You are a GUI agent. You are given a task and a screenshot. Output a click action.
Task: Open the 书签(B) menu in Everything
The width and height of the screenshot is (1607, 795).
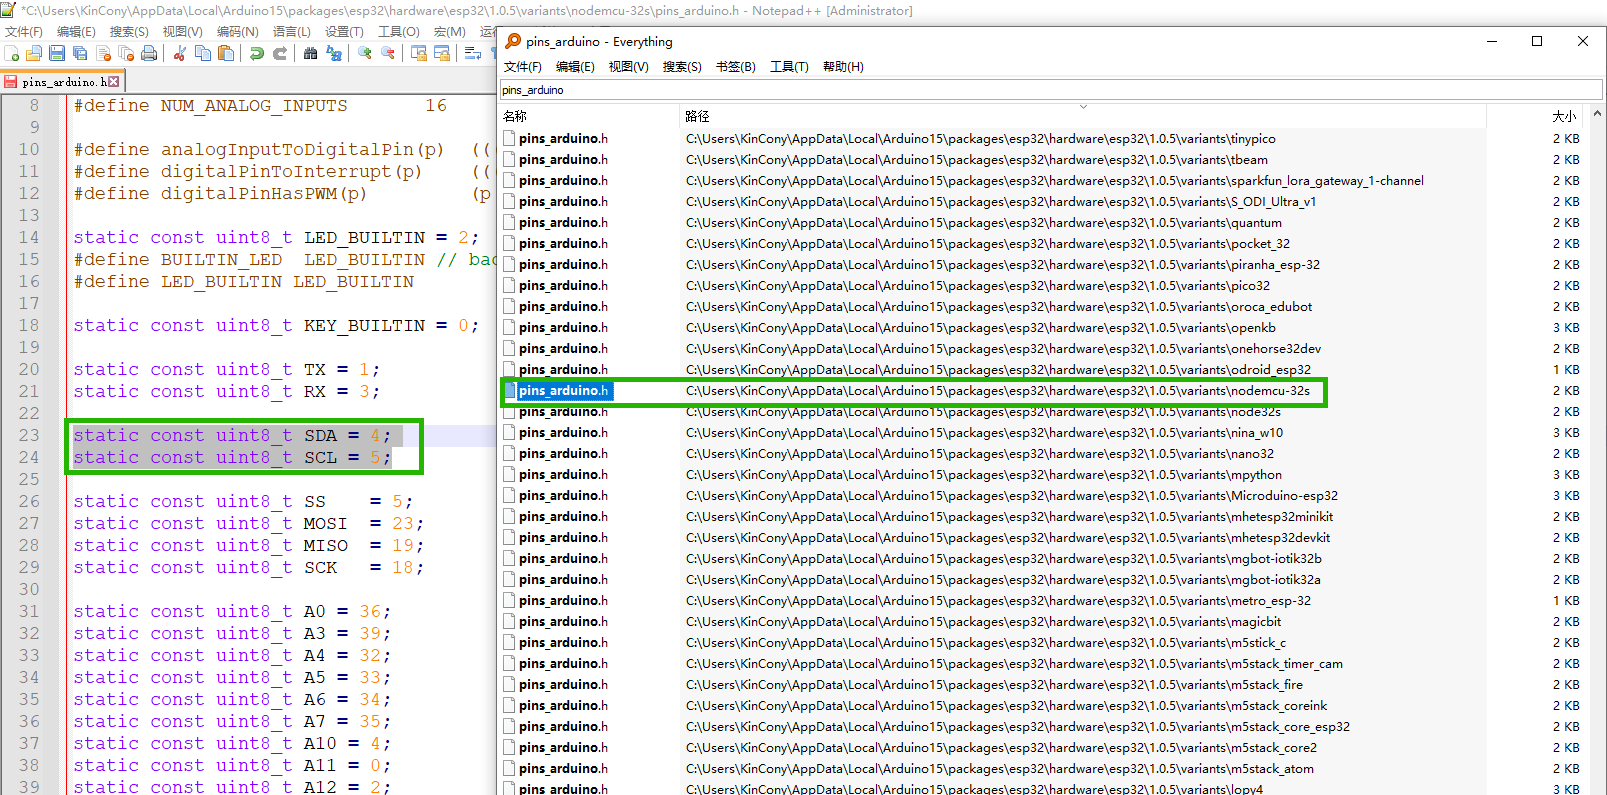[x=735, y=67]
